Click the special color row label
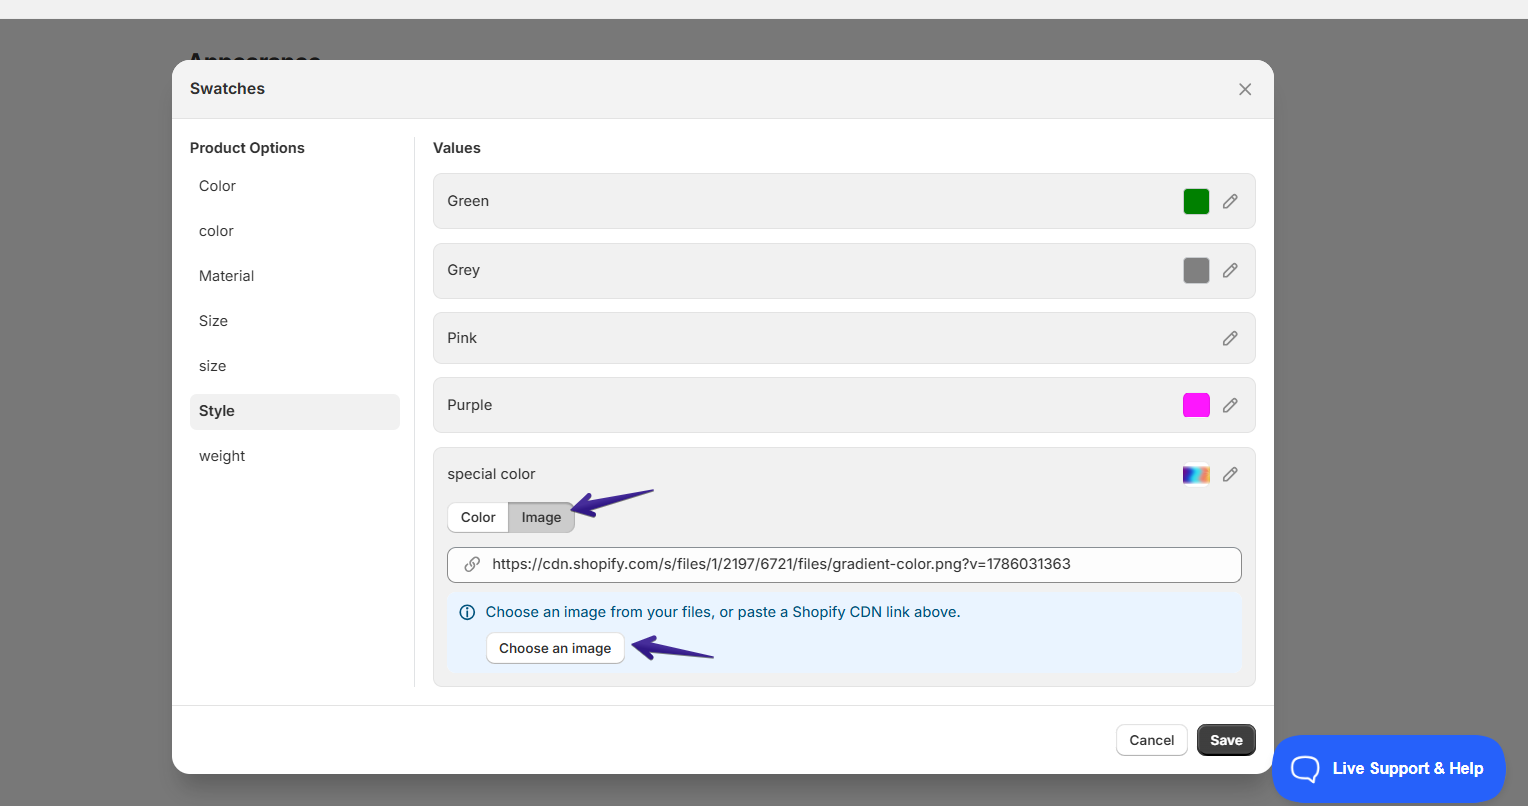The image size is (1528, 806). [491, 474]
